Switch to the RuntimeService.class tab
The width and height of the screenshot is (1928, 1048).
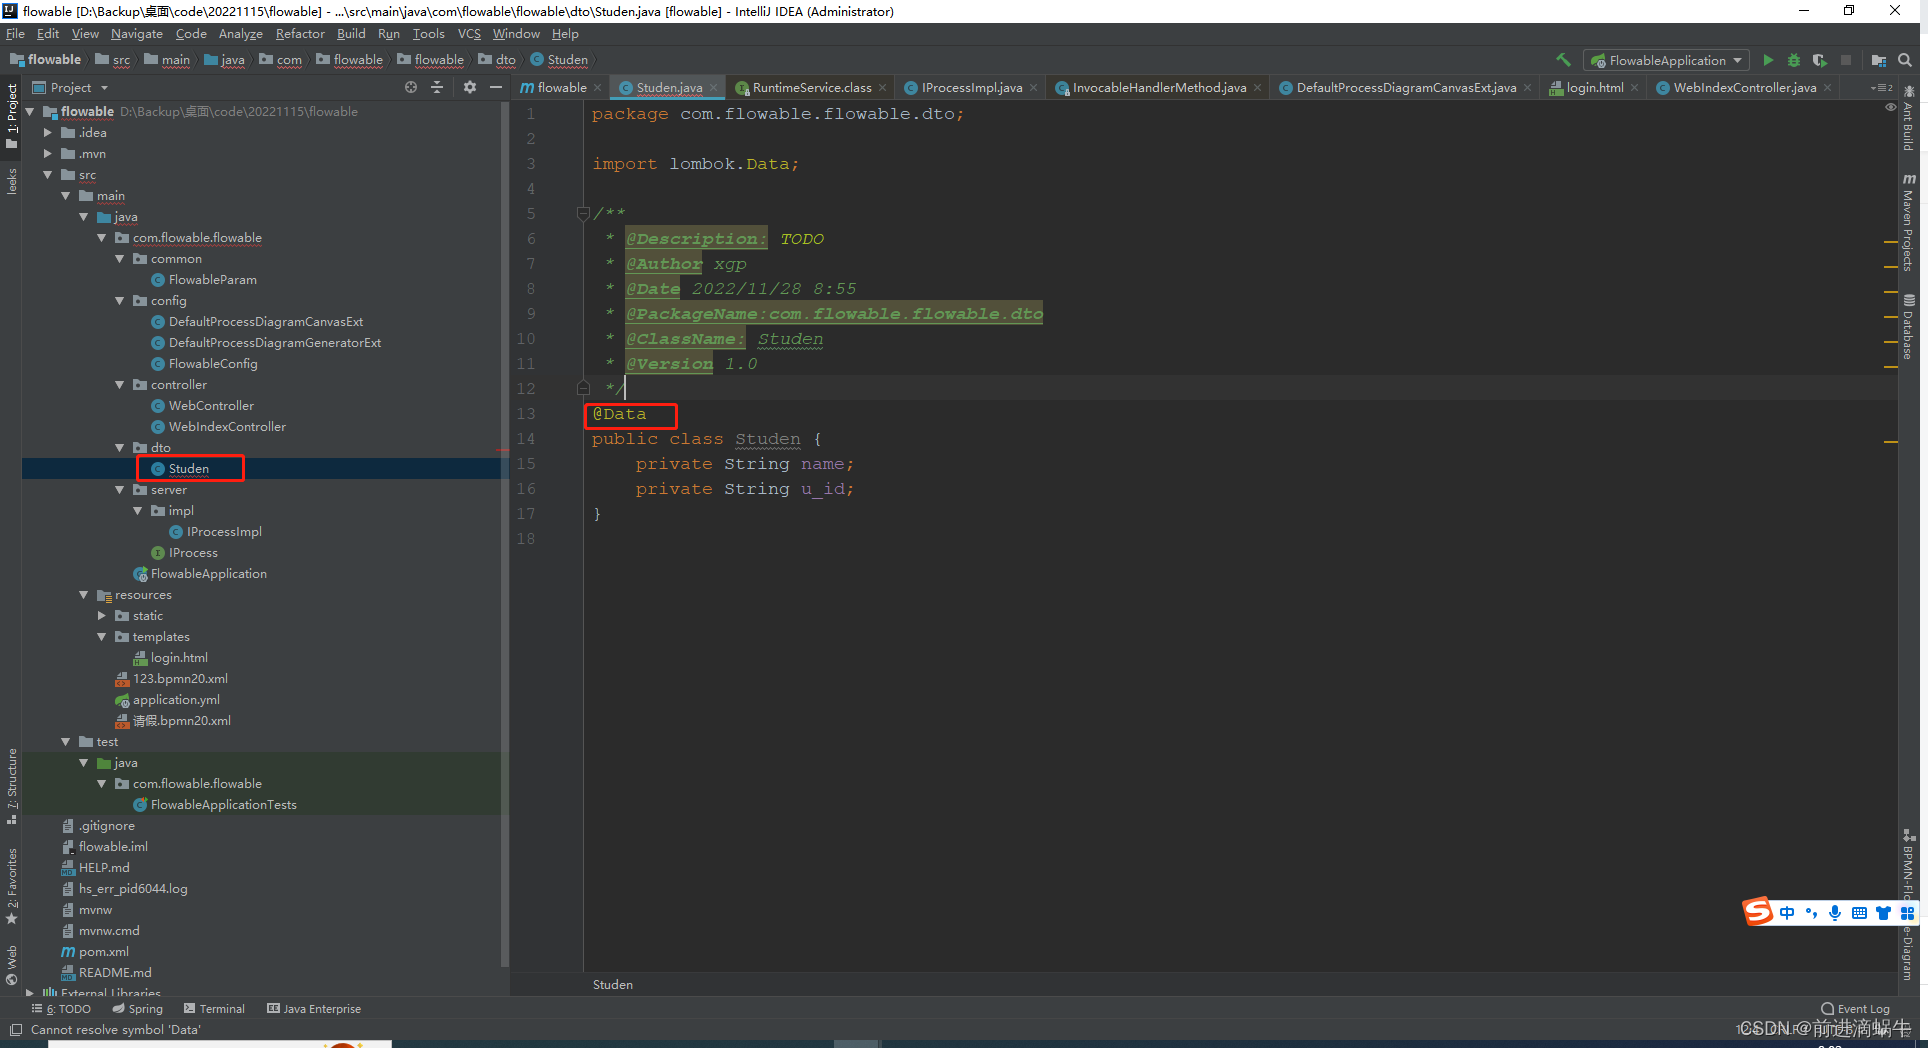tap(811, 87)
